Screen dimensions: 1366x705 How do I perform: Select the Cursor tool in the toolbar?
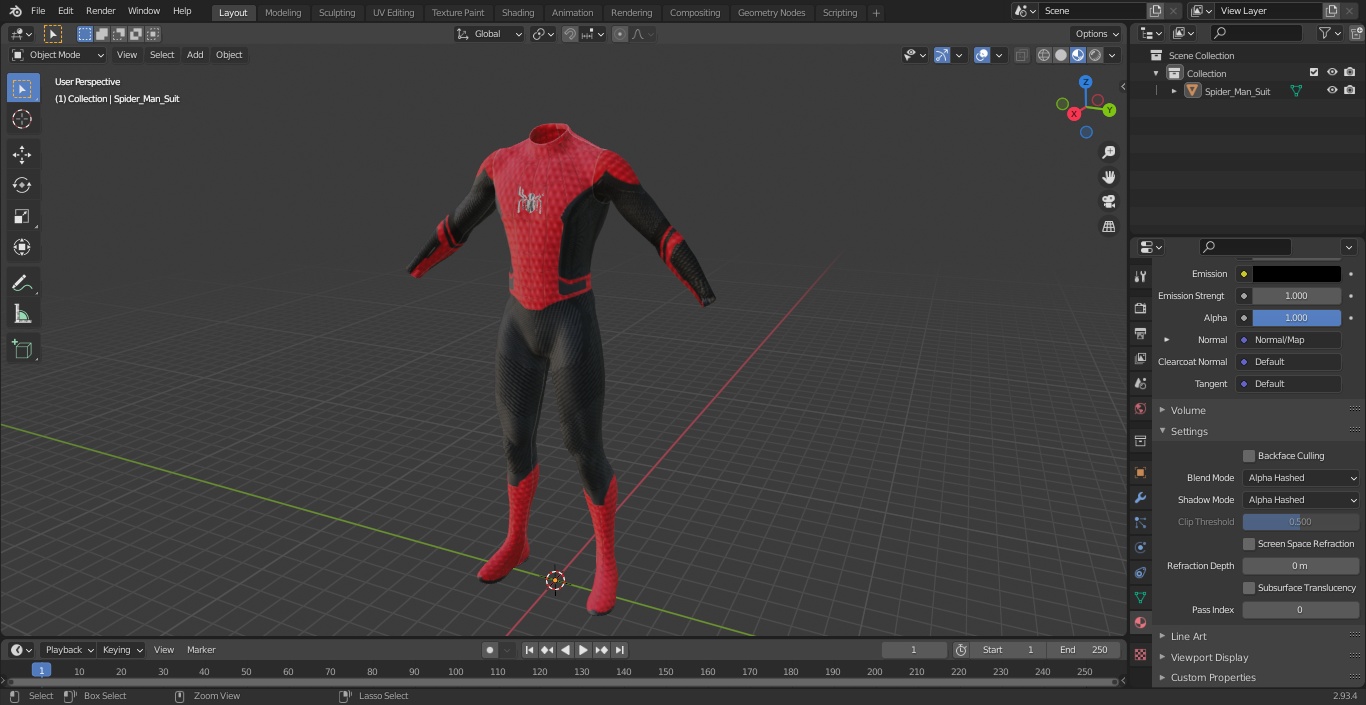pos(22,119)
